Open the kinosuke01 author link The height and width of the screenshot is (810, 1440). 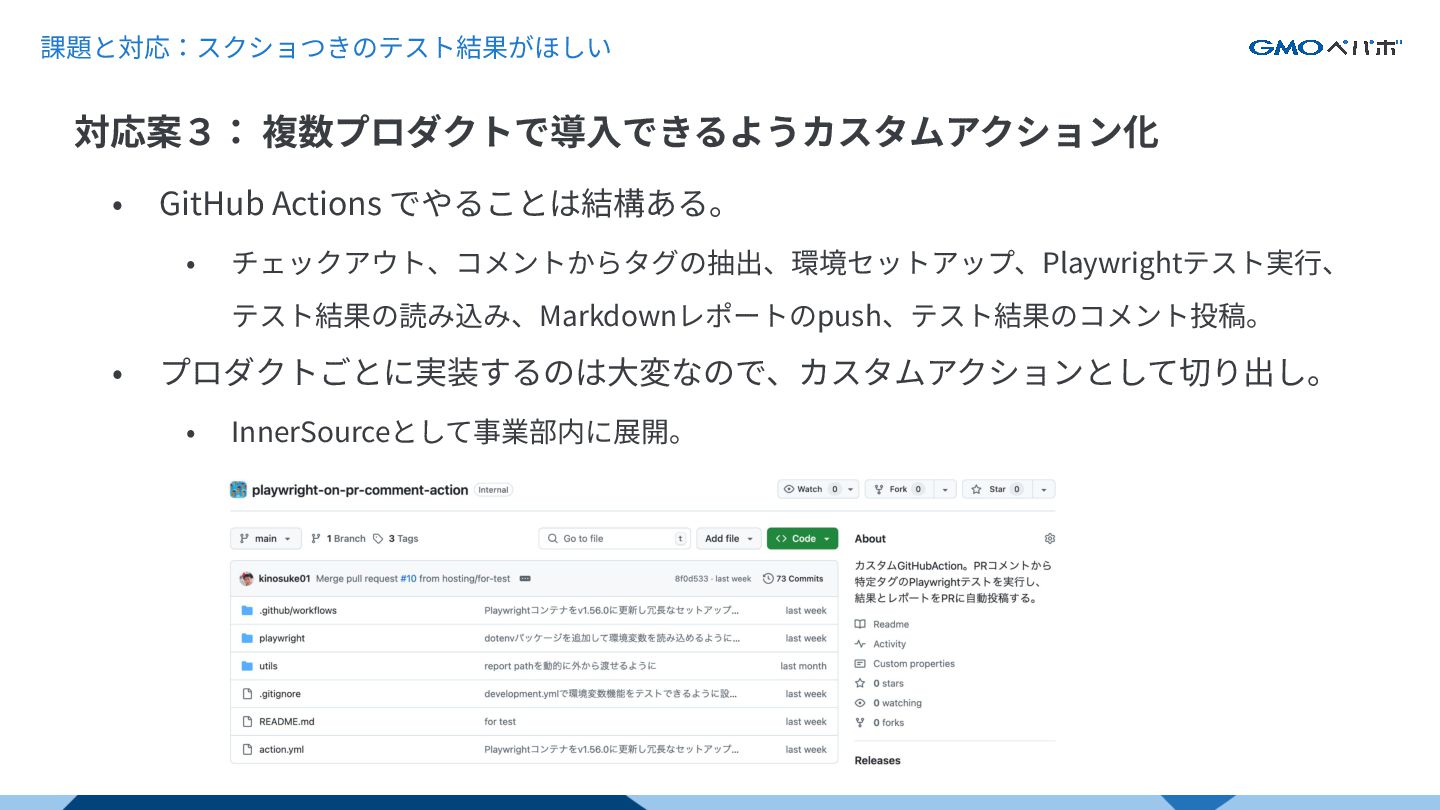(x=284, y=578)
